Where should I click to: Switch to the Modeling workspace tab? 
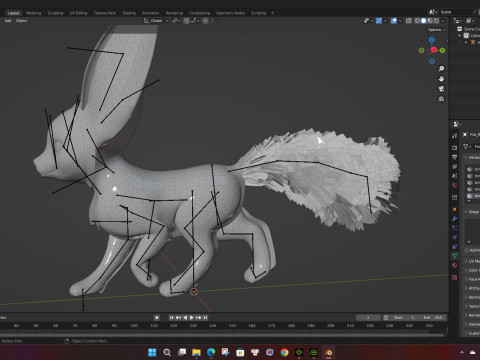33,13
